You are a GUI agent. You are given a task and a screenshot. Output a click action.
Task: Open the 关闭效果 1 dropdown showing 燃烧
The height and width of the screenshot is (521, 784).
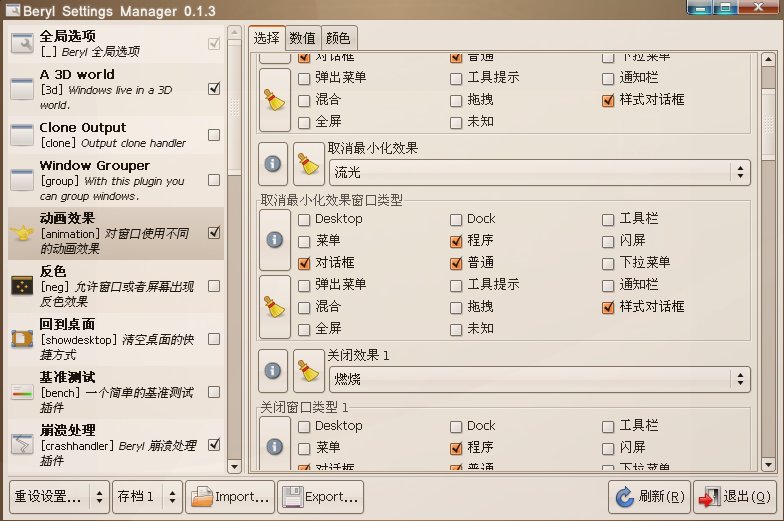click(540, 380)
